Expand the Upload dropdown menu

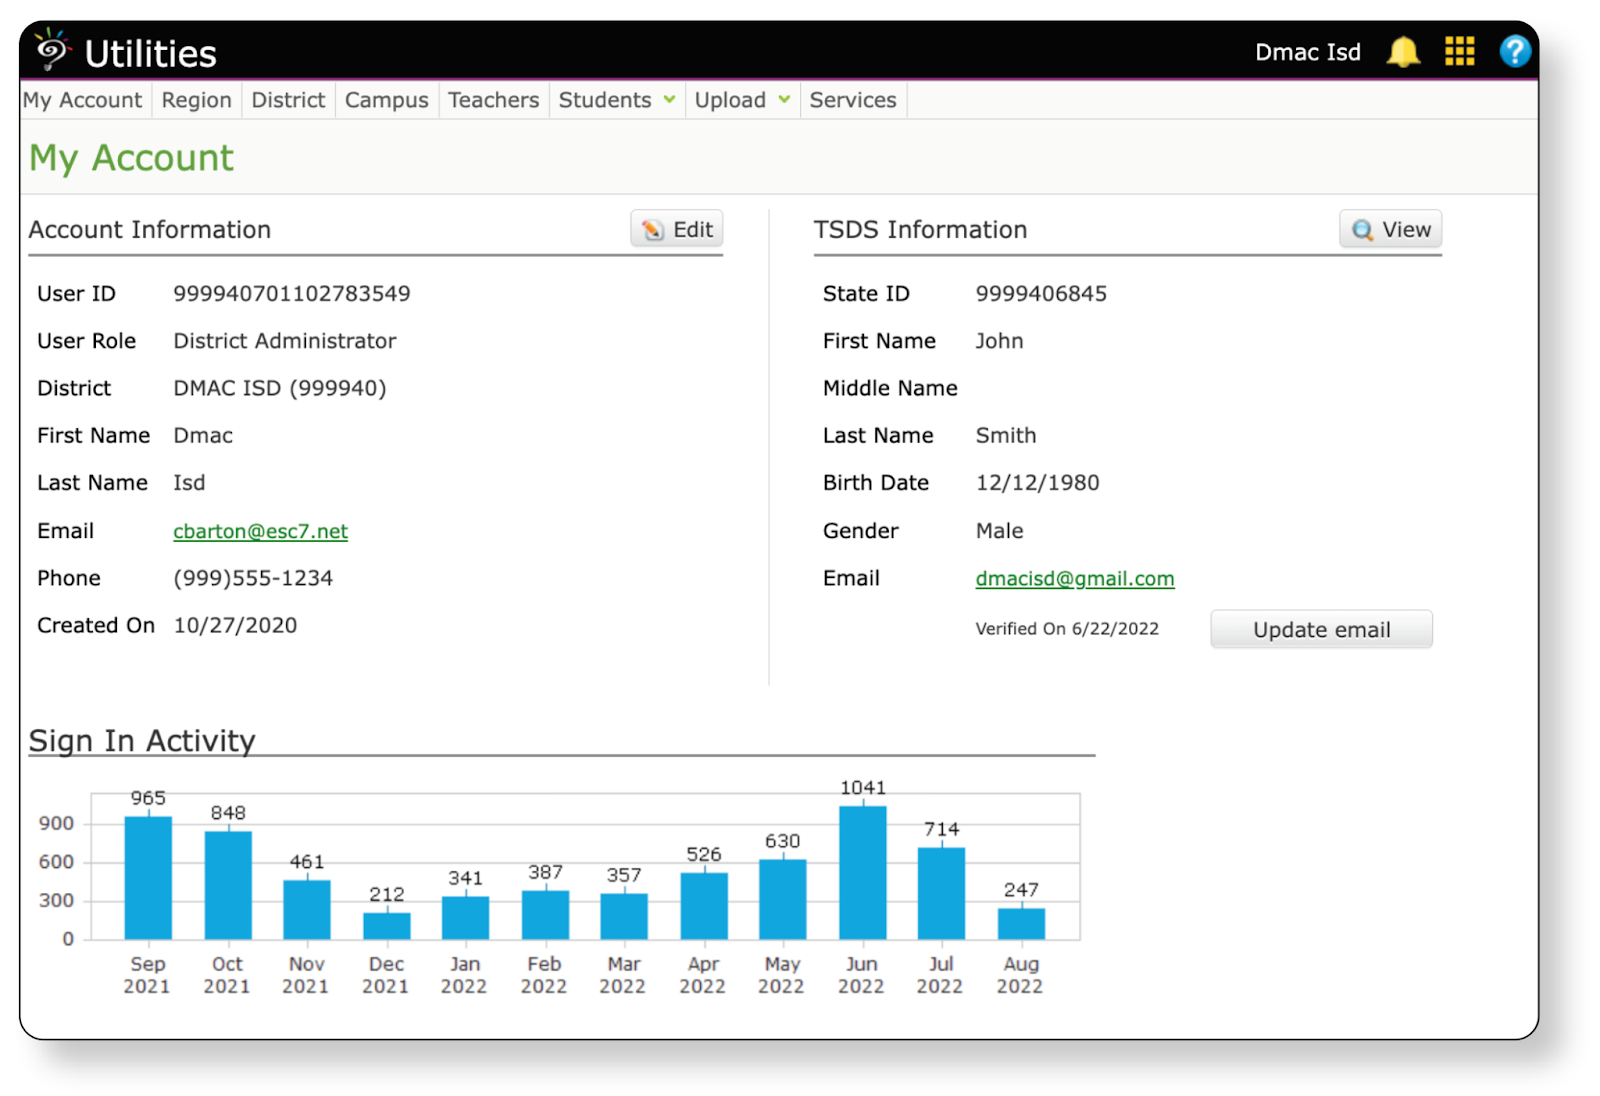[x=742, y=100]
